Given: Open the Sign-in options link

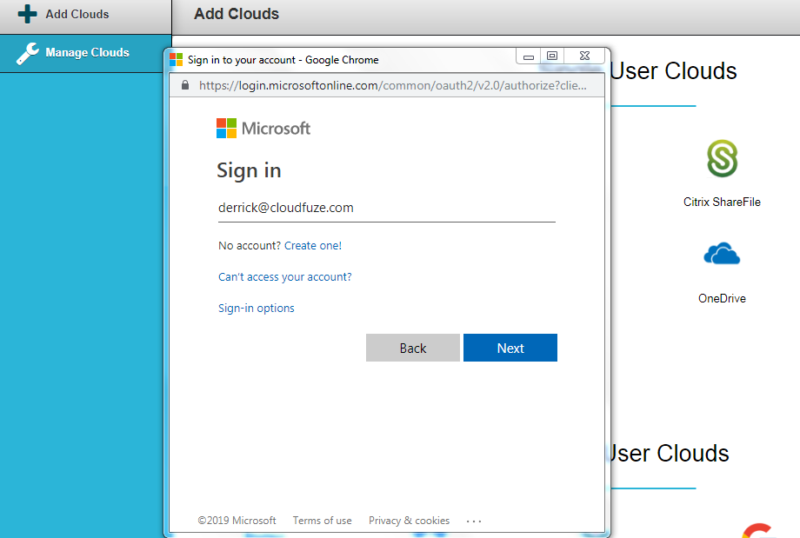Looking at the screenshot, I should pyautogui.click(x=256, y=308).
